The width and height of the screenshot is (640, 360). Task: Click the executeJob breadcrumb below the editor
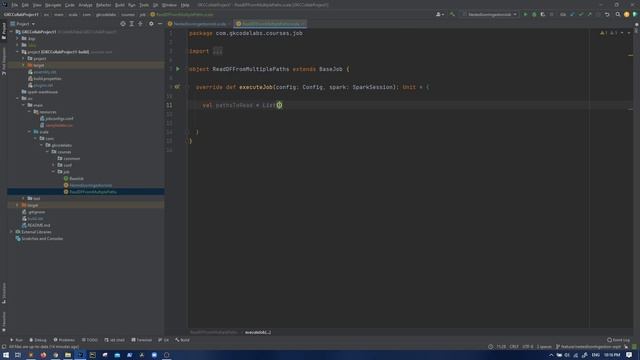coord(258,332)
